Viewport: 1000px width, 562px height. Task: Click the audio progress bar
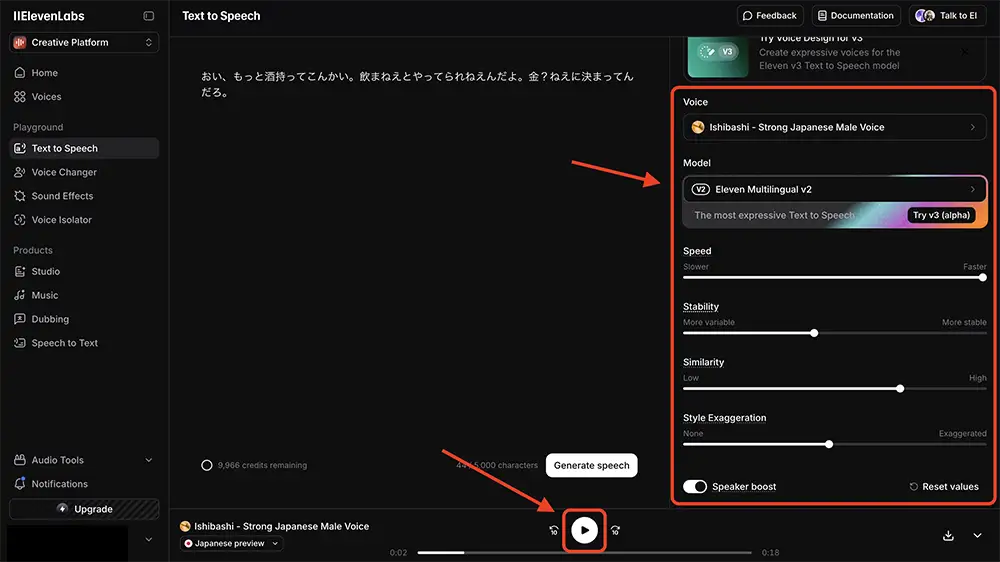pyautogui.click(x=584, y=552)
